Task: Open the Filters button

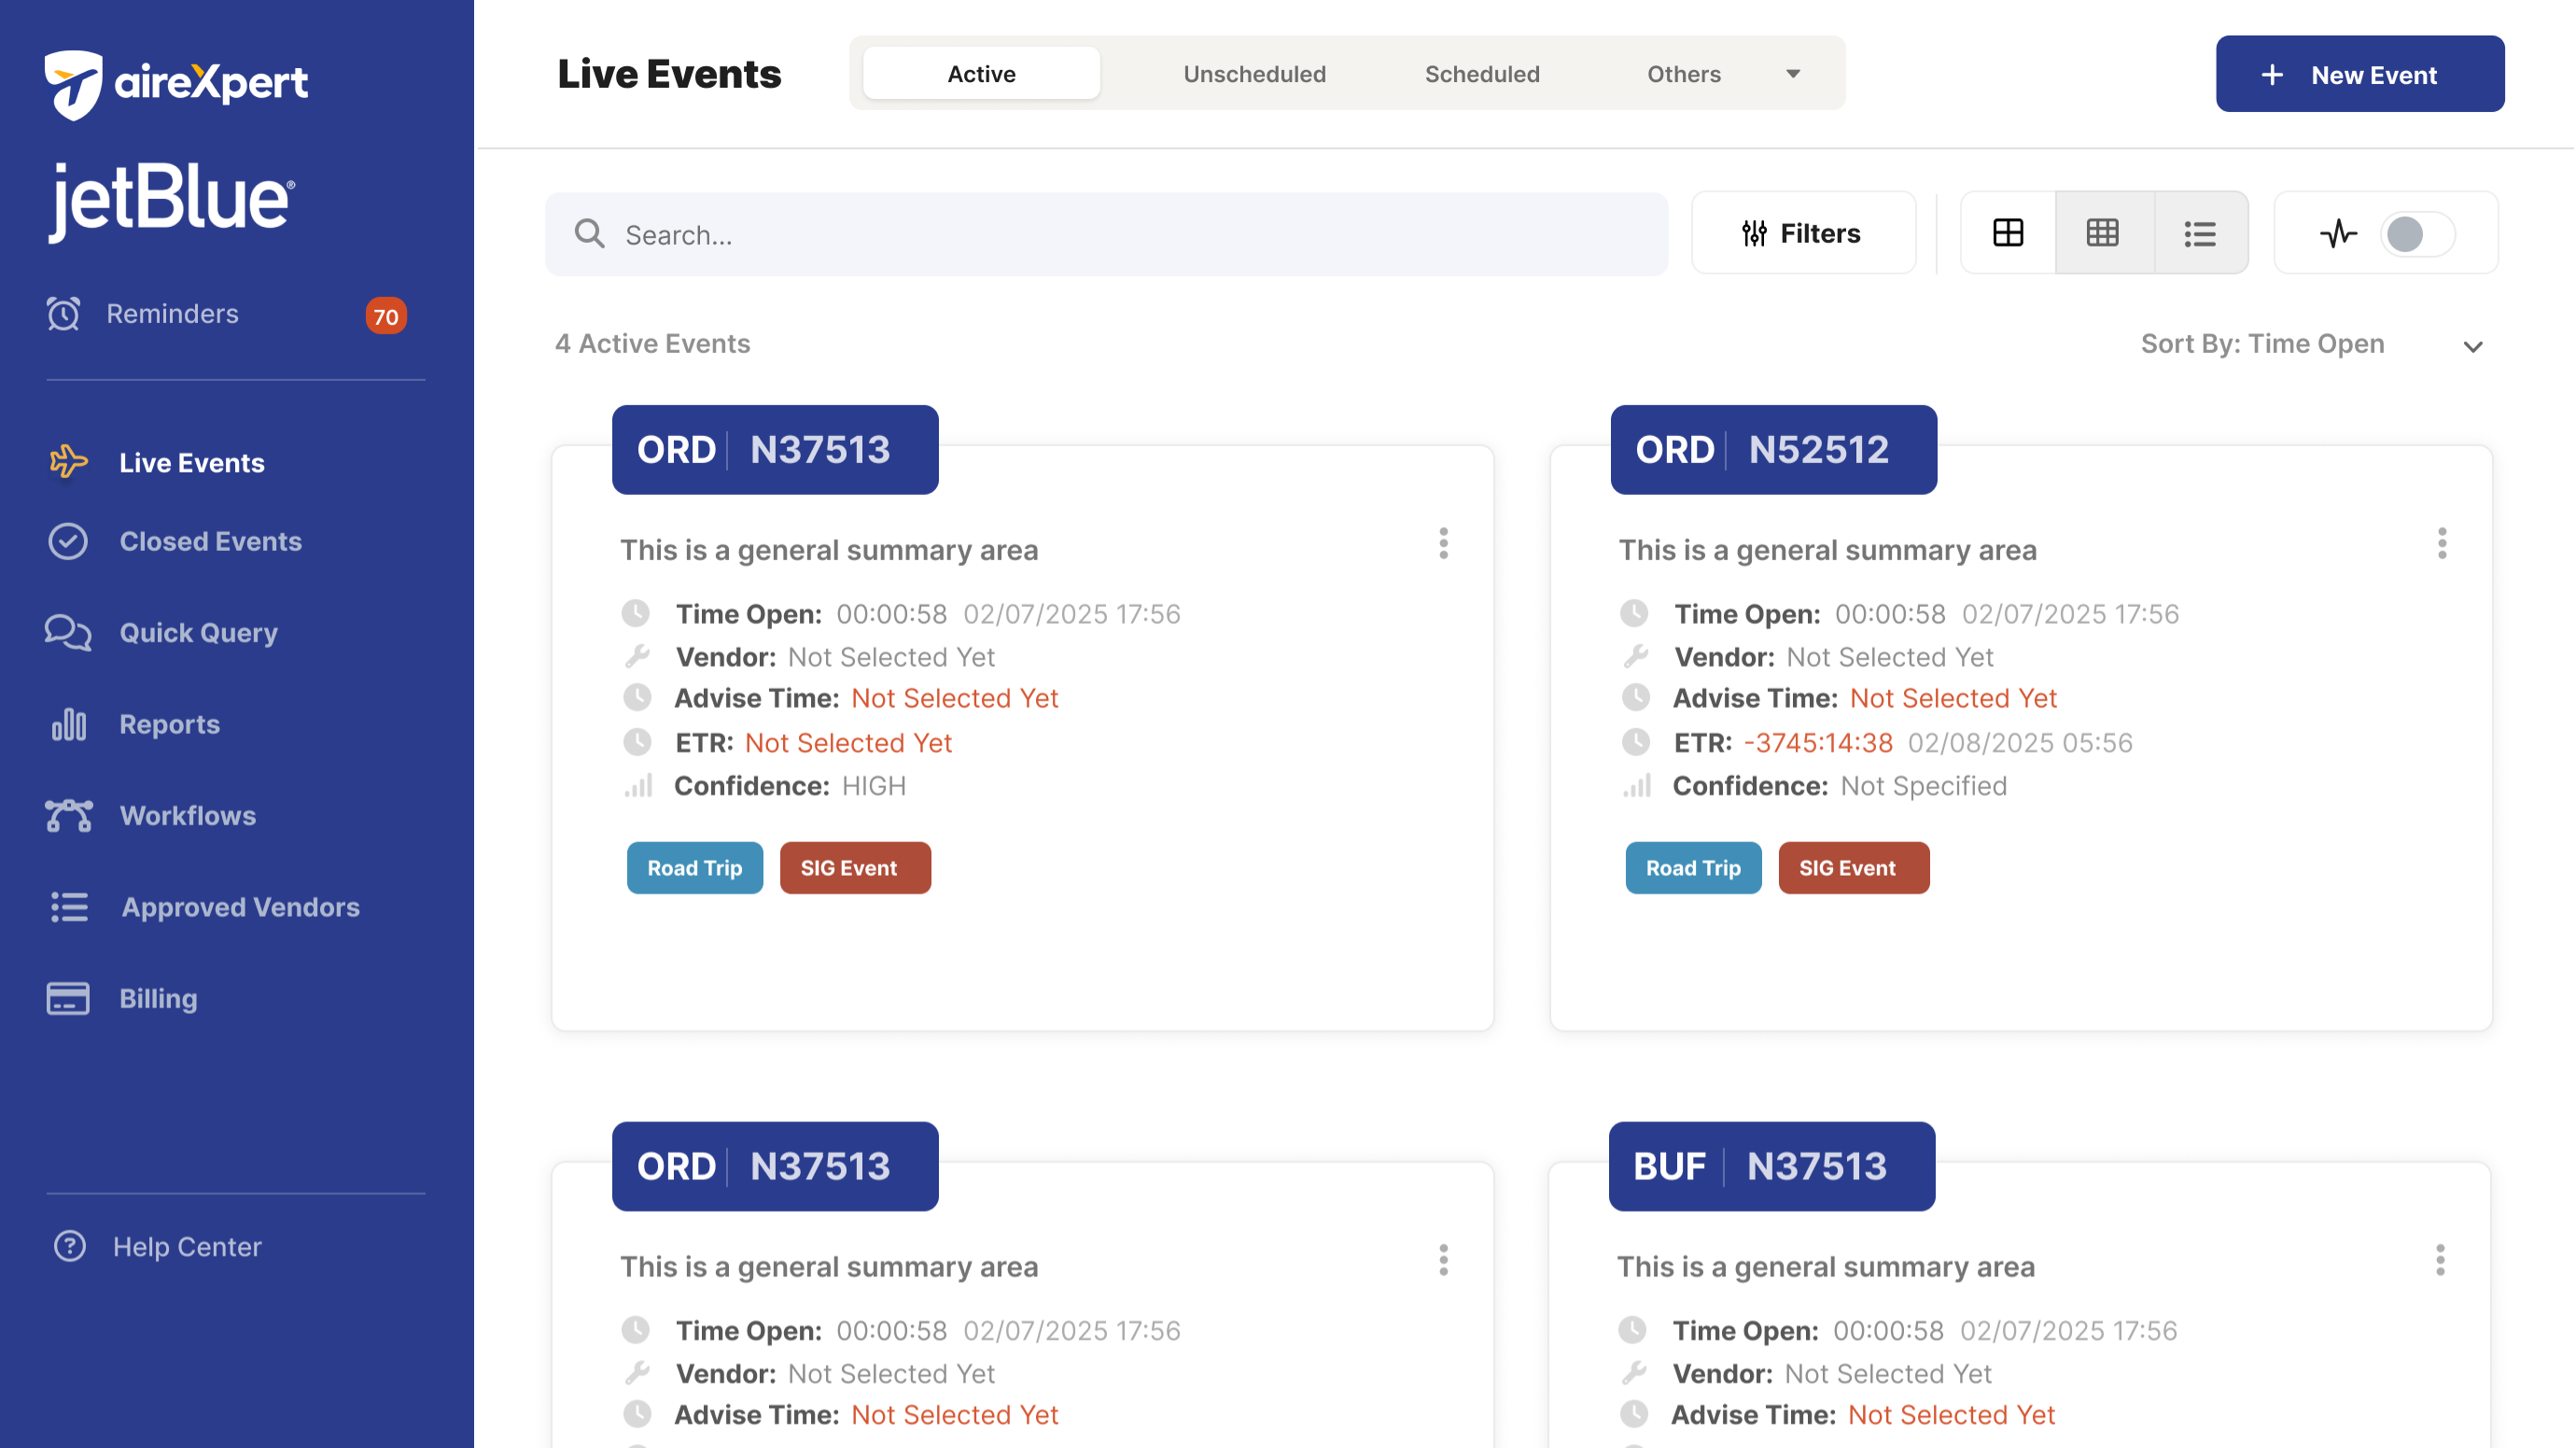Action: click(x=1803, y=233)
